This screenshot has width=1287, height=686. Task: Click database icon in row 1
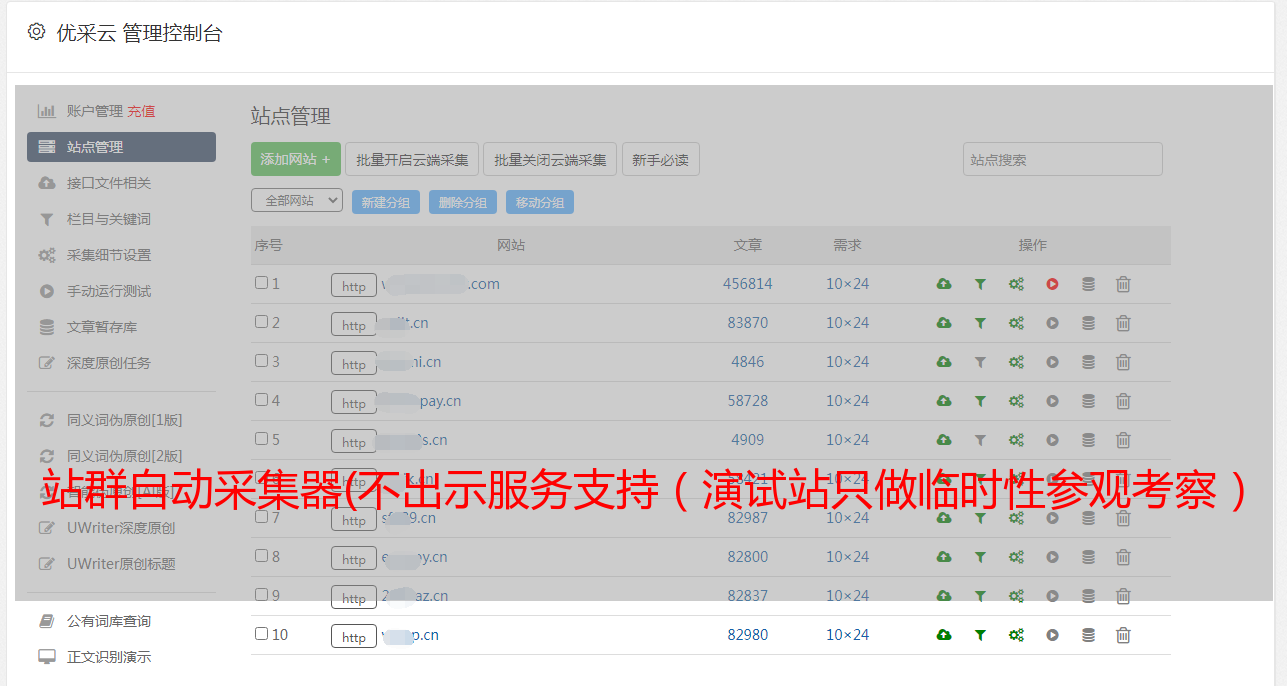[1088, 284]
